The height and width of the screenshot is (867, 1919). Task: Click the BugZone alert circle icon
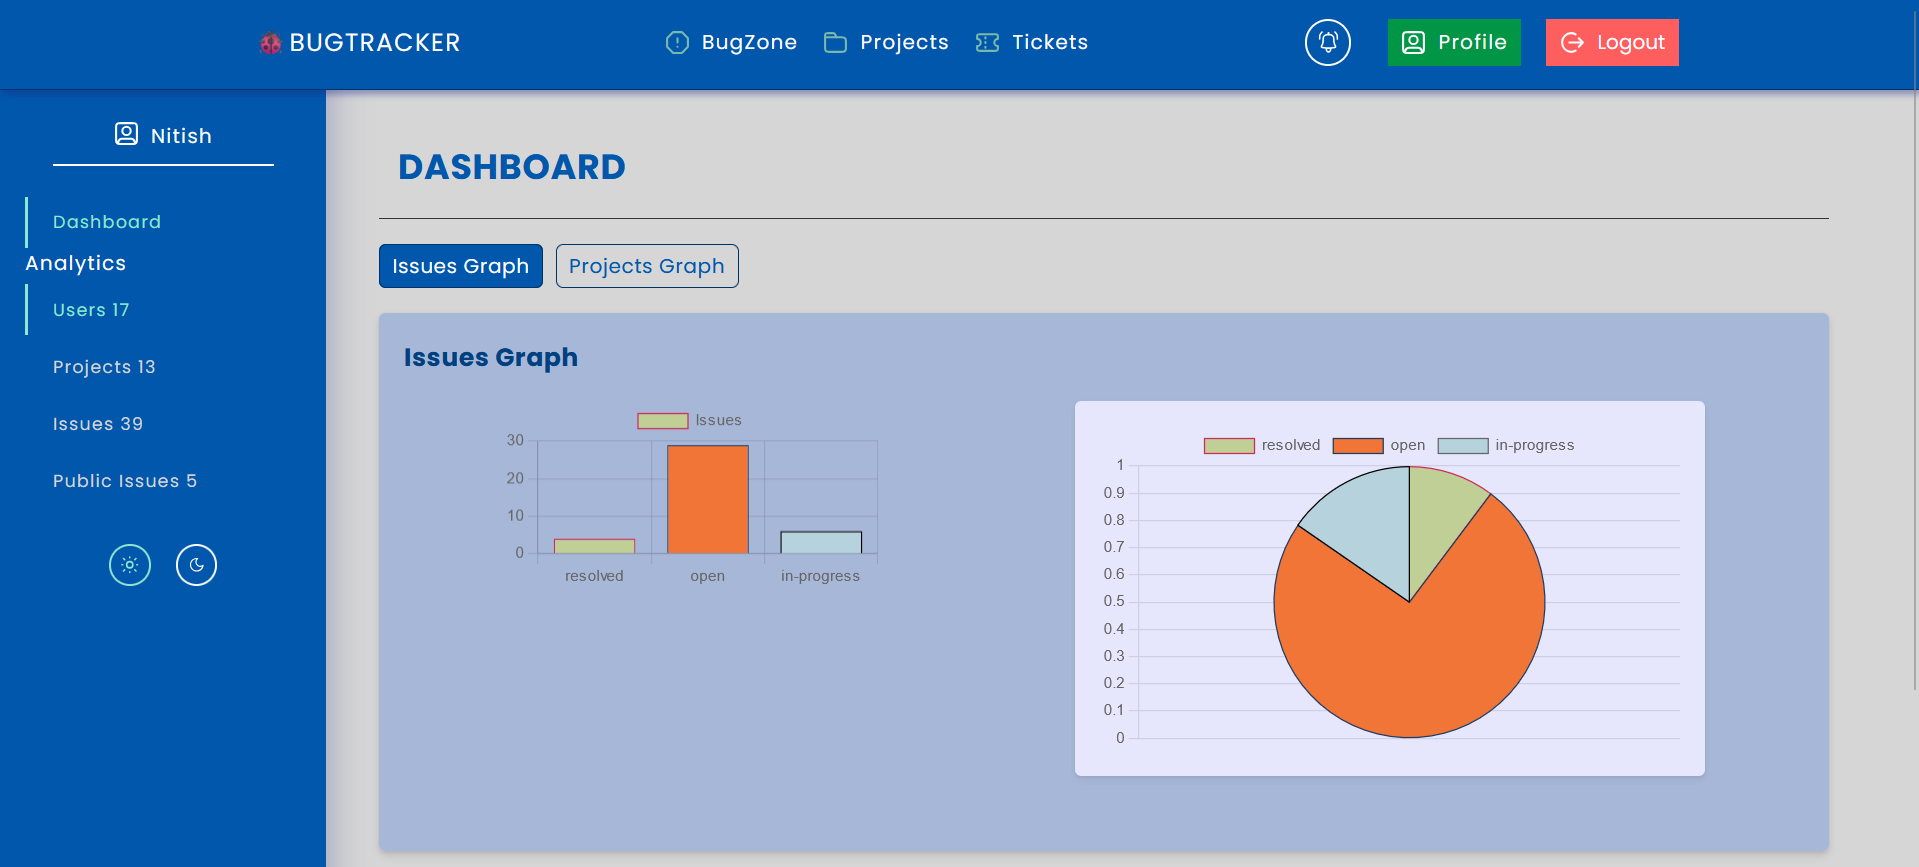click(x=677, y=42)
